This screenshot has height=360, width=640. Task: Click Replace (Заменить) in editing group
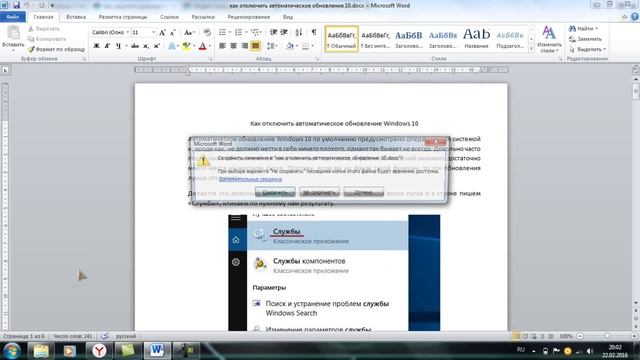[x=585, y=39]
